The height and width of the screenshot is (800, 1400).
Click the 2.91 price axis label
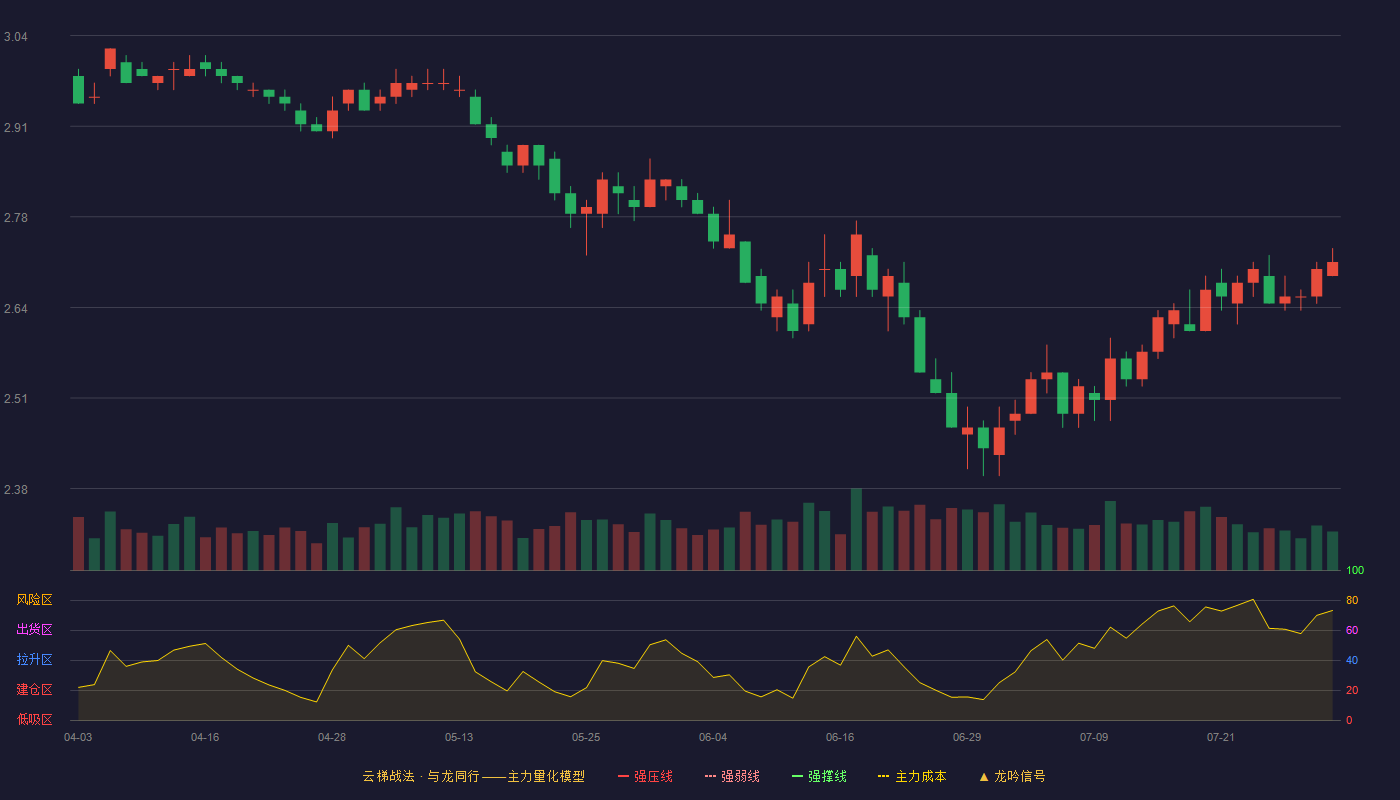[x=16, y=128]
